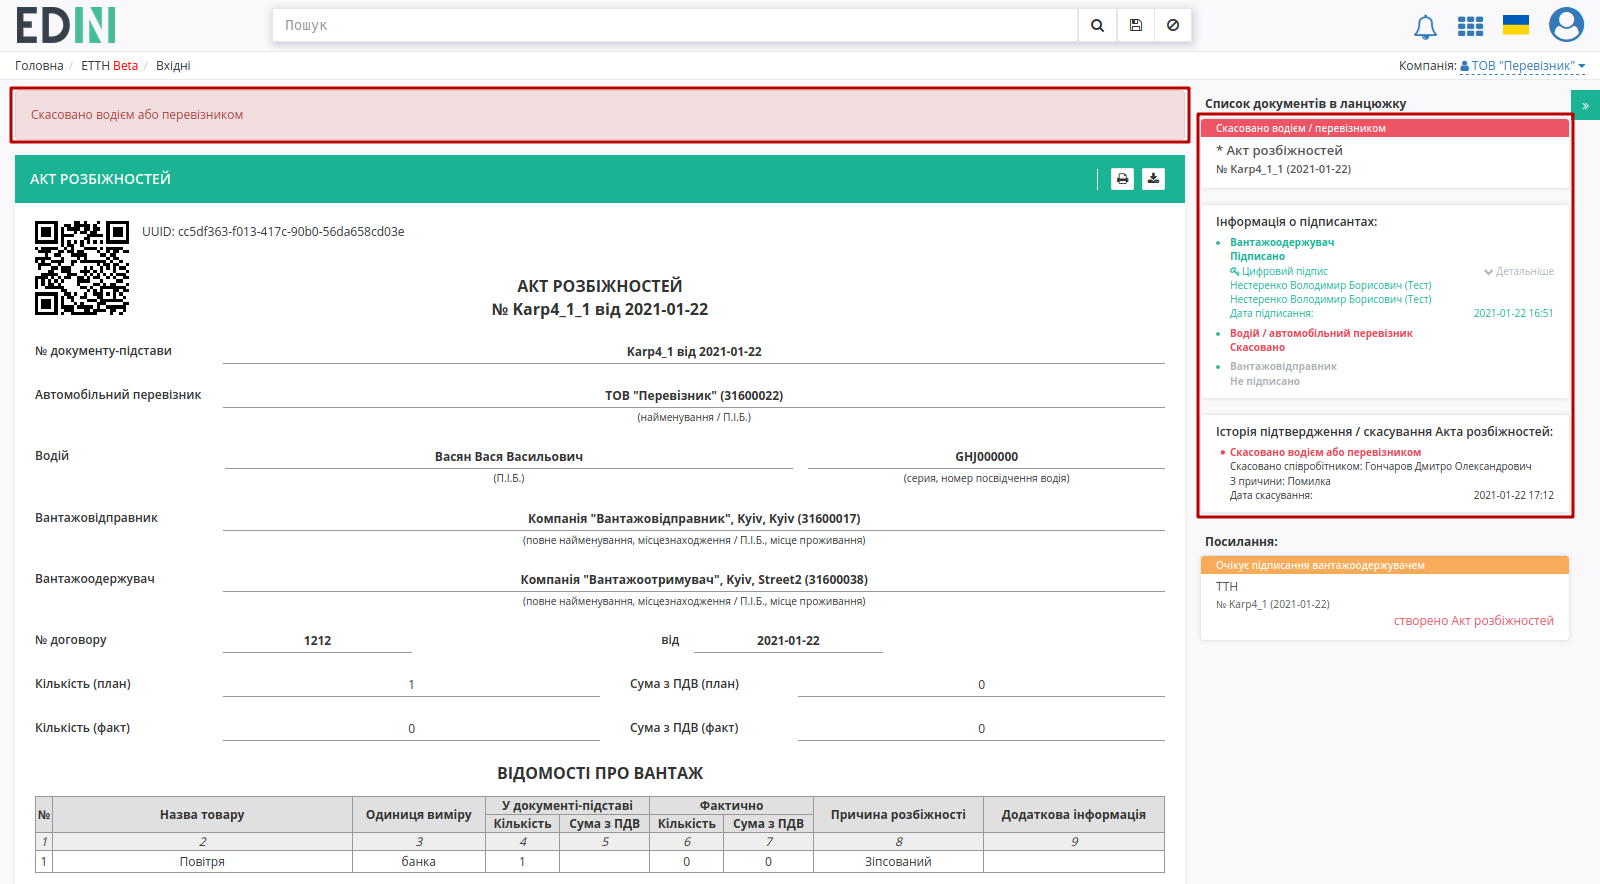The height and width of the screenshot is (884, 1600).
Task: Click the Ukrainian flag language icon
Action: click(x=1516, y=25)
